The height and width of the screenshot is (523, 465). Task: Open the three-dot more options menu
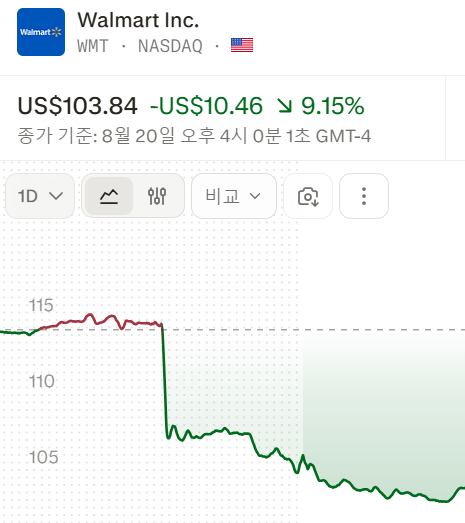[x=364, y=196]
